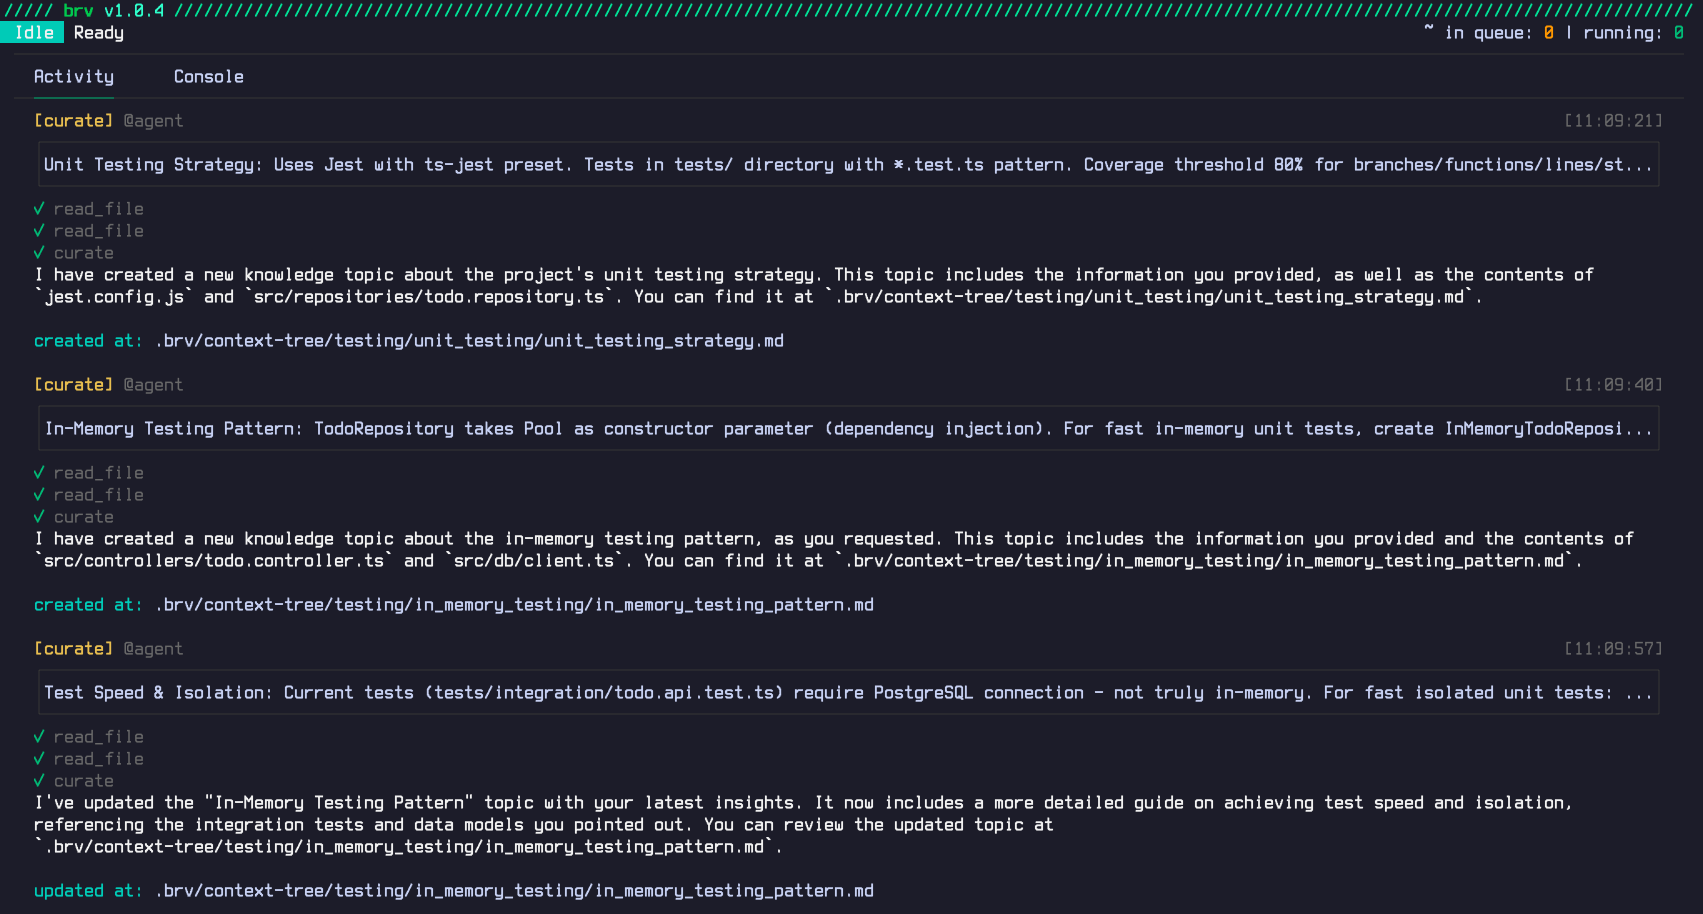Click curate step check mark in 11:09:57 entry
The height and width of the screenshot is (914, 1703).
(39, 781)
